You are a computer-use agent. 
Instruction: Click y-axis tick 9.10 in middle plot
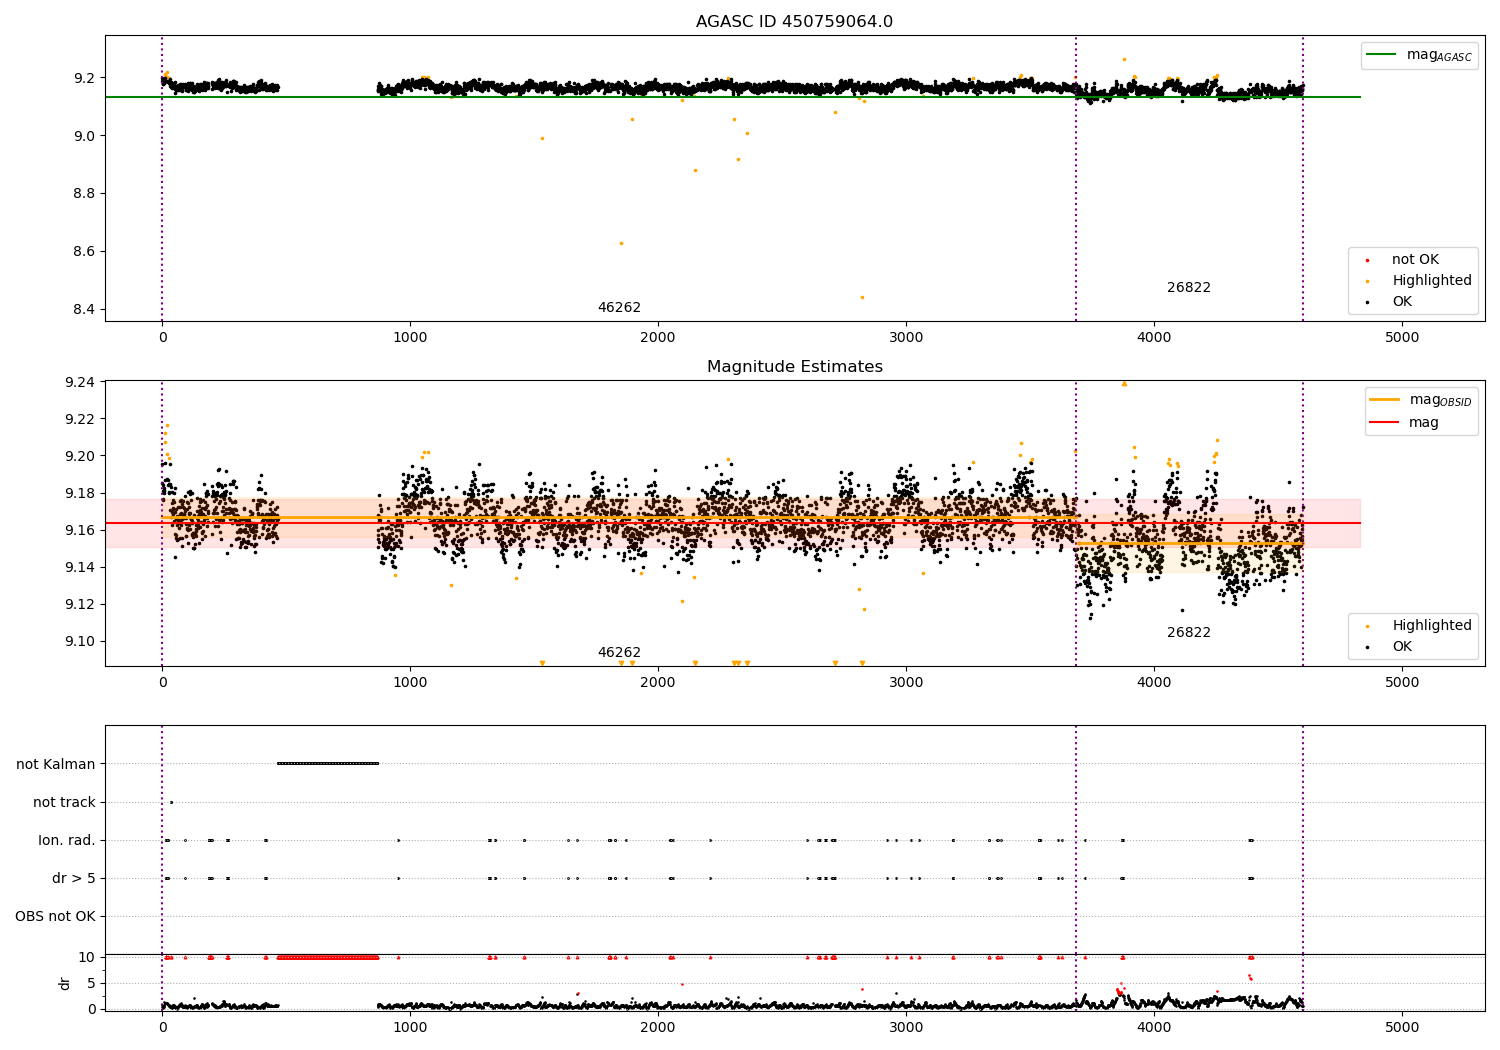pyautogui.click(x=80, y=641)
